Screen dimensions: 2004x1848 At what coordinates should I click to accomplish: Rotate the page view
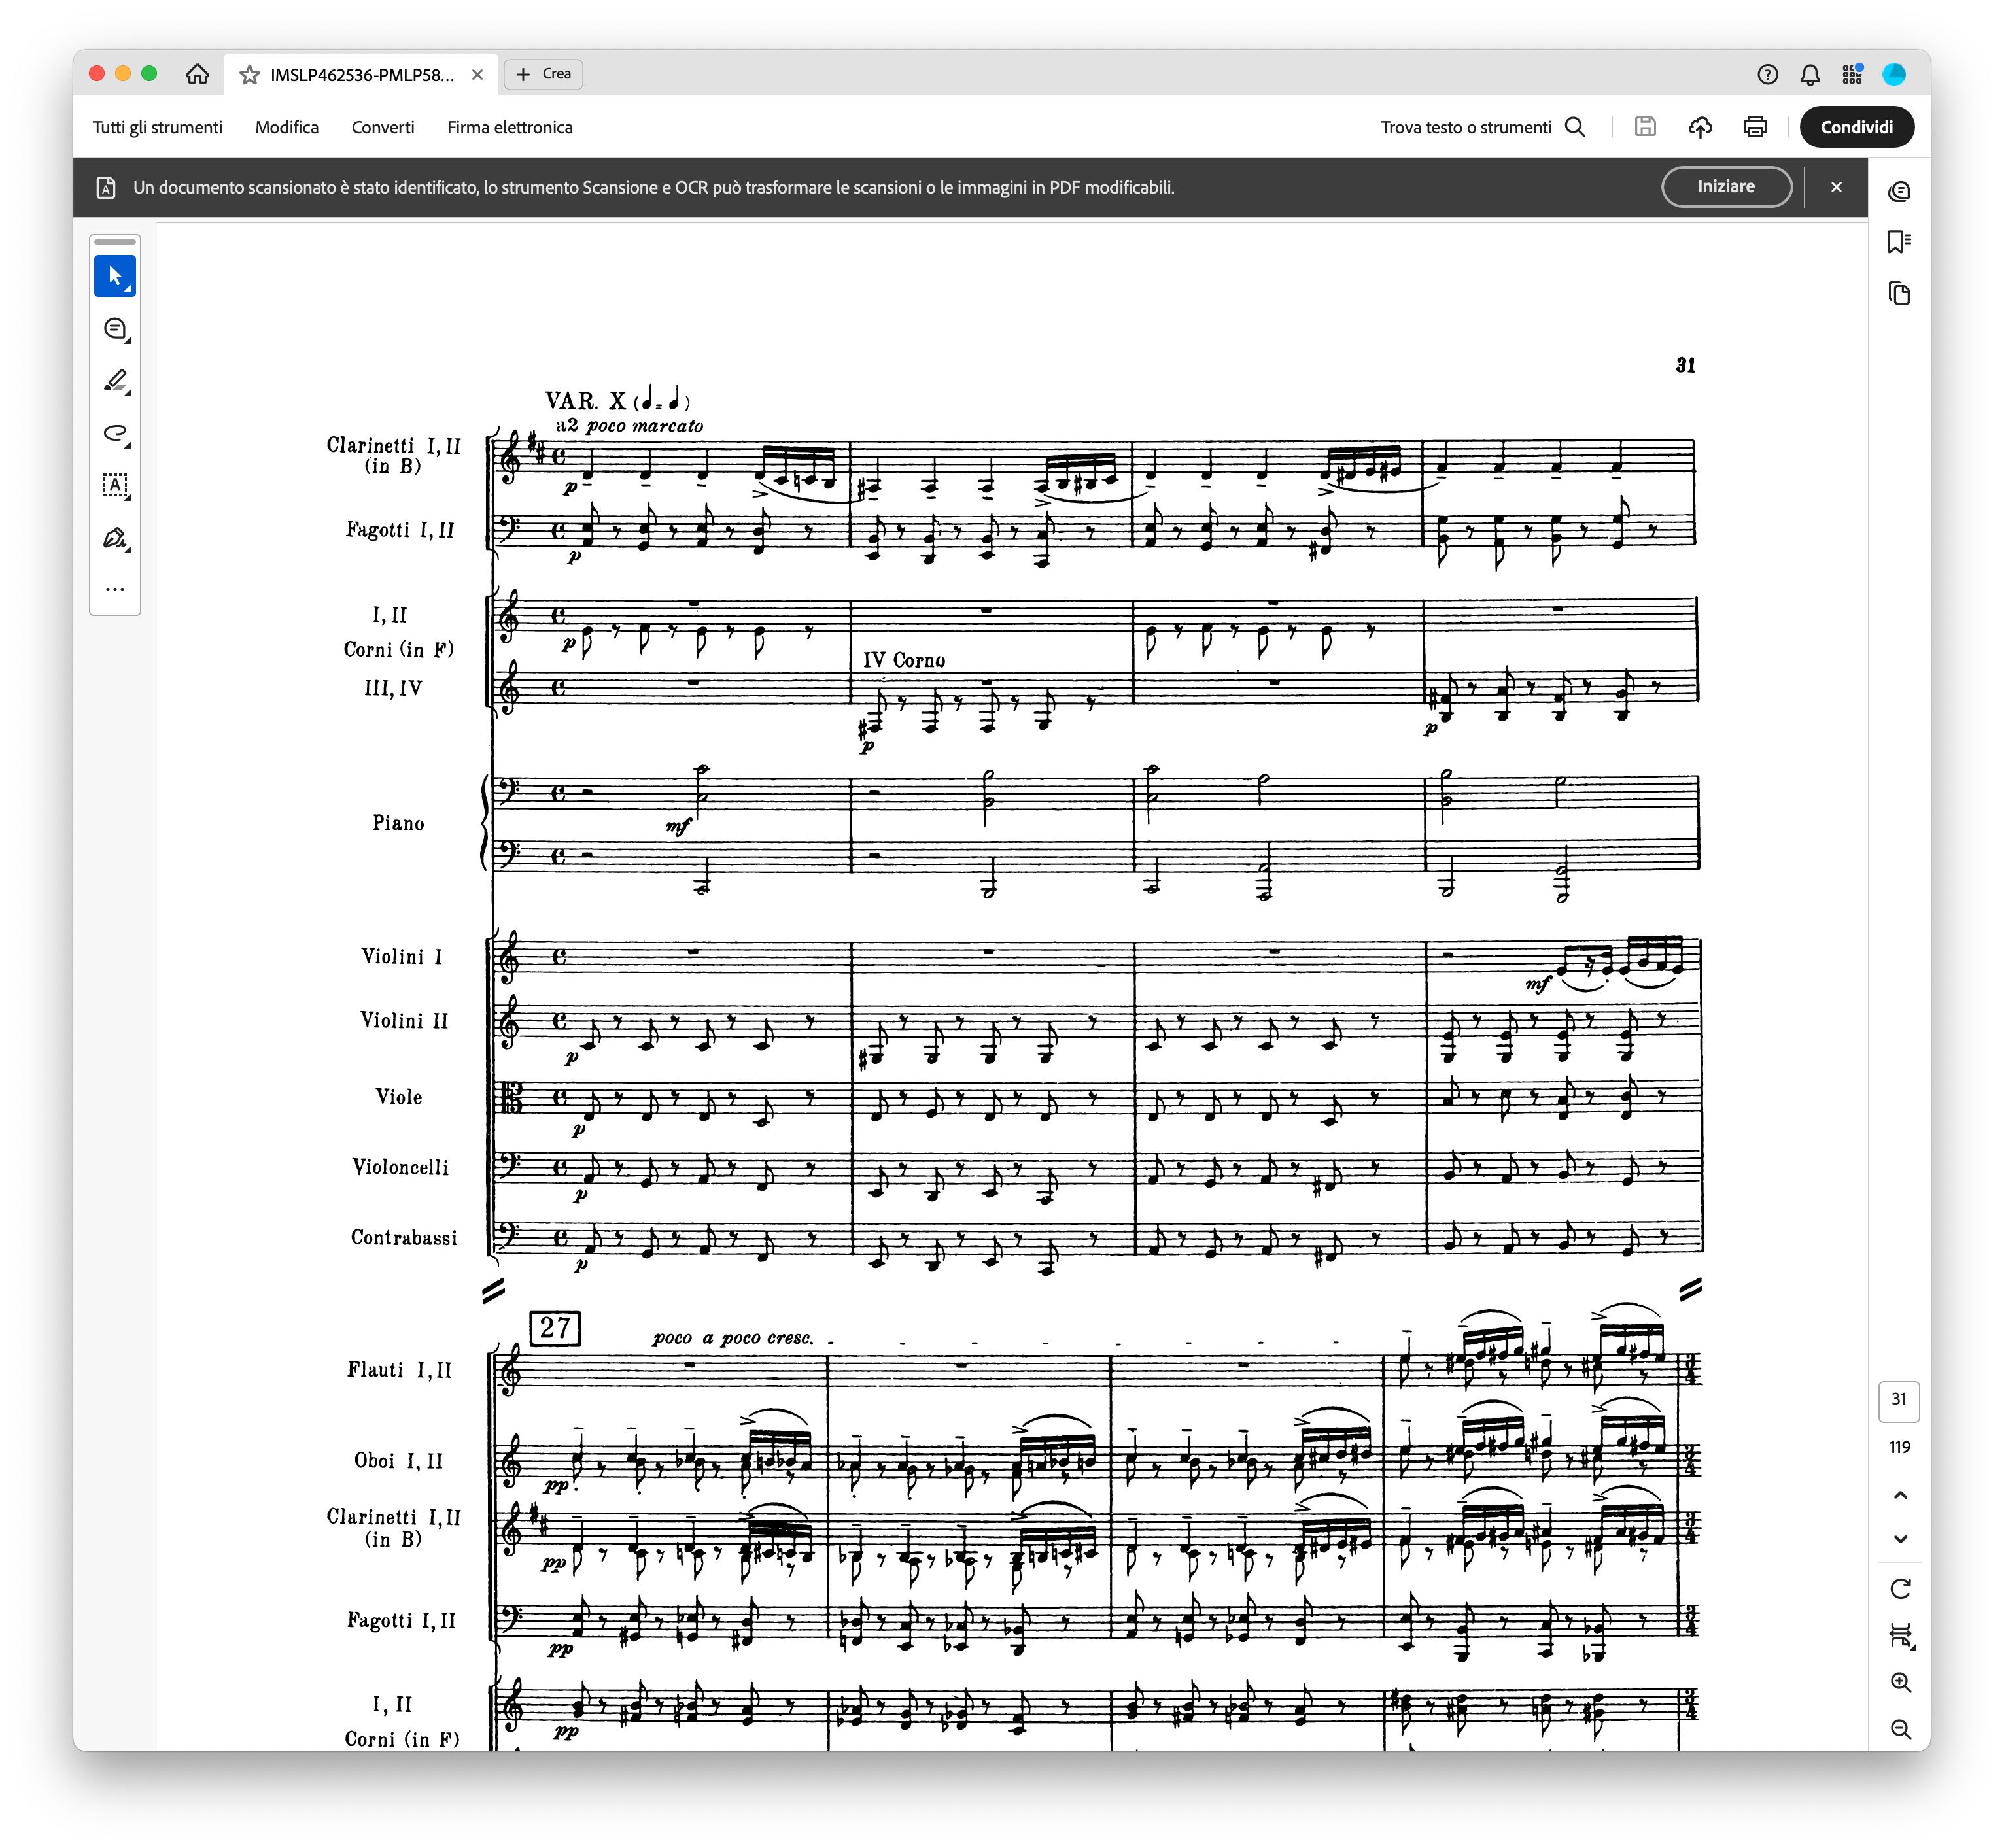[x=1900, y=1589]
